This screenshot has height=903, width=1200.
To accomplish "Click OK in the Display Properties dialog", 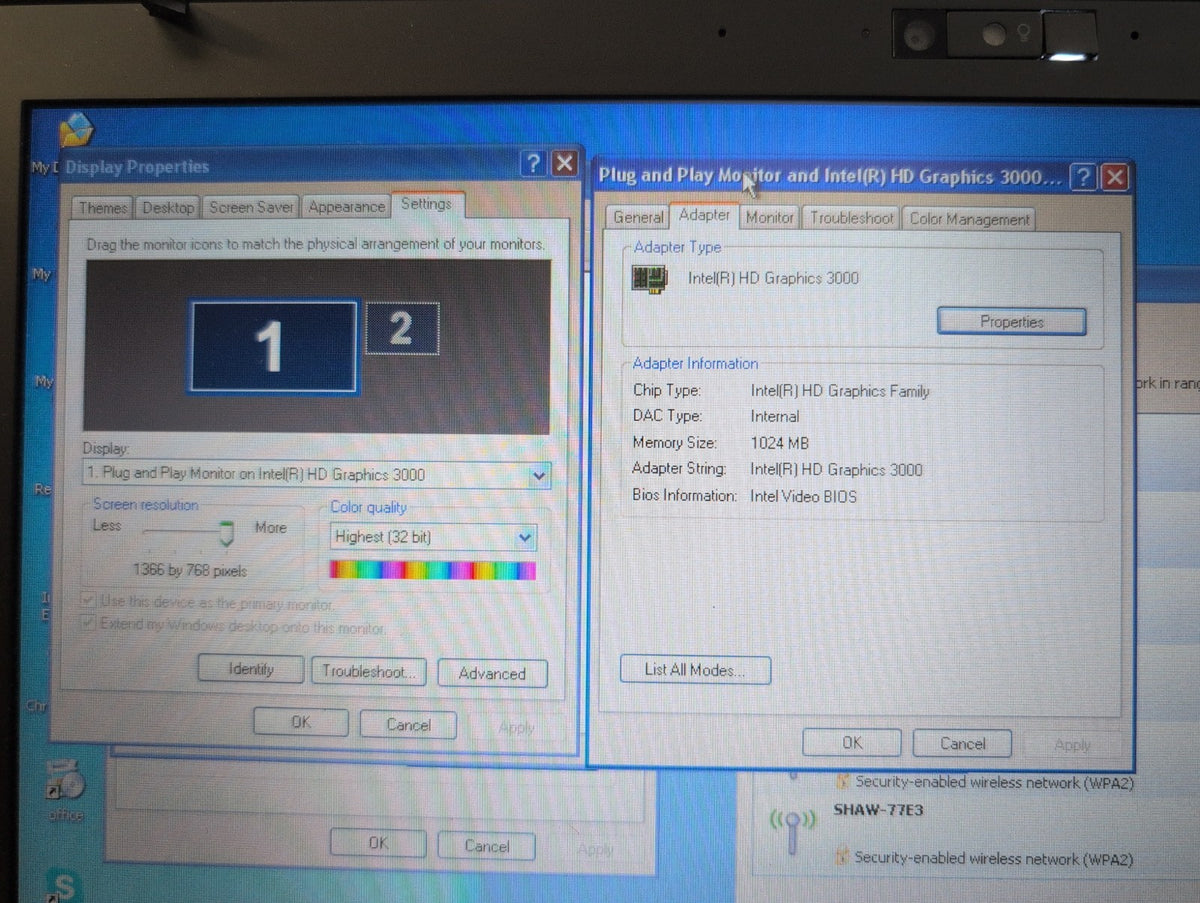I will click(301, 722).
